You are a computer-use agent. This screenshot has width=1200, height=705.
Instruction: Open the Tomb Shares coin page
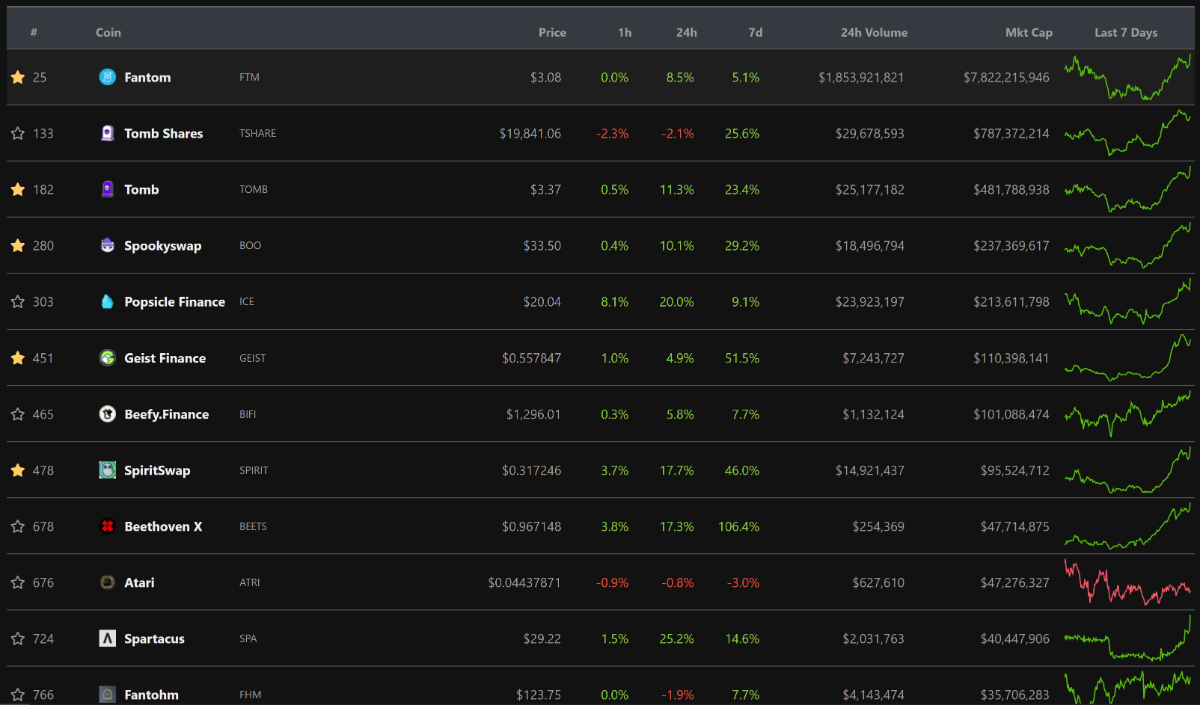click(x=164, y=133)
